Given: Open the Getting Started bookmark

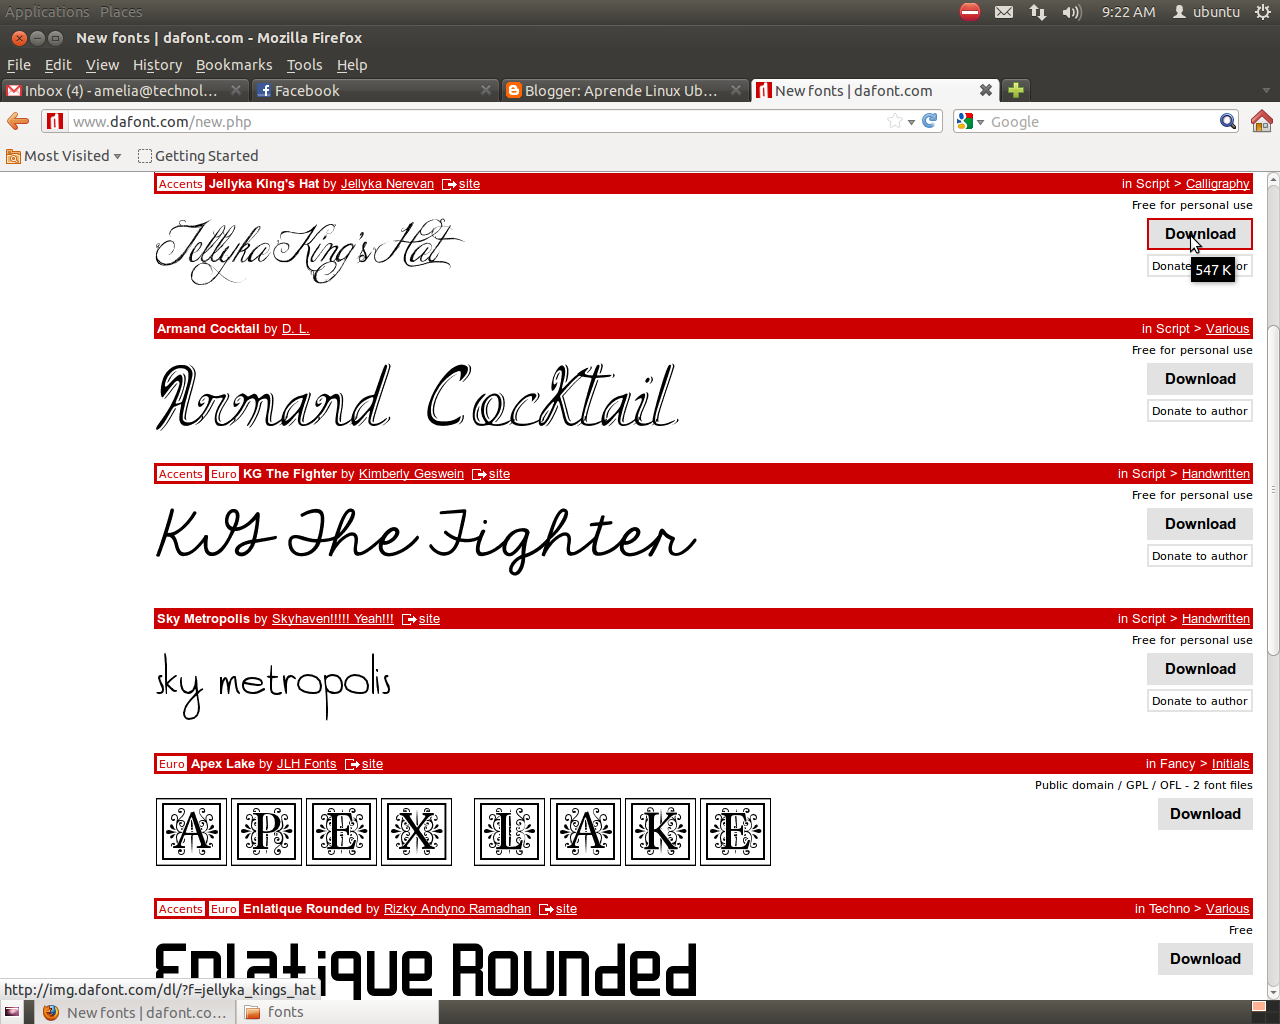Looking at the screenshot, I should (x=198, y=156).
